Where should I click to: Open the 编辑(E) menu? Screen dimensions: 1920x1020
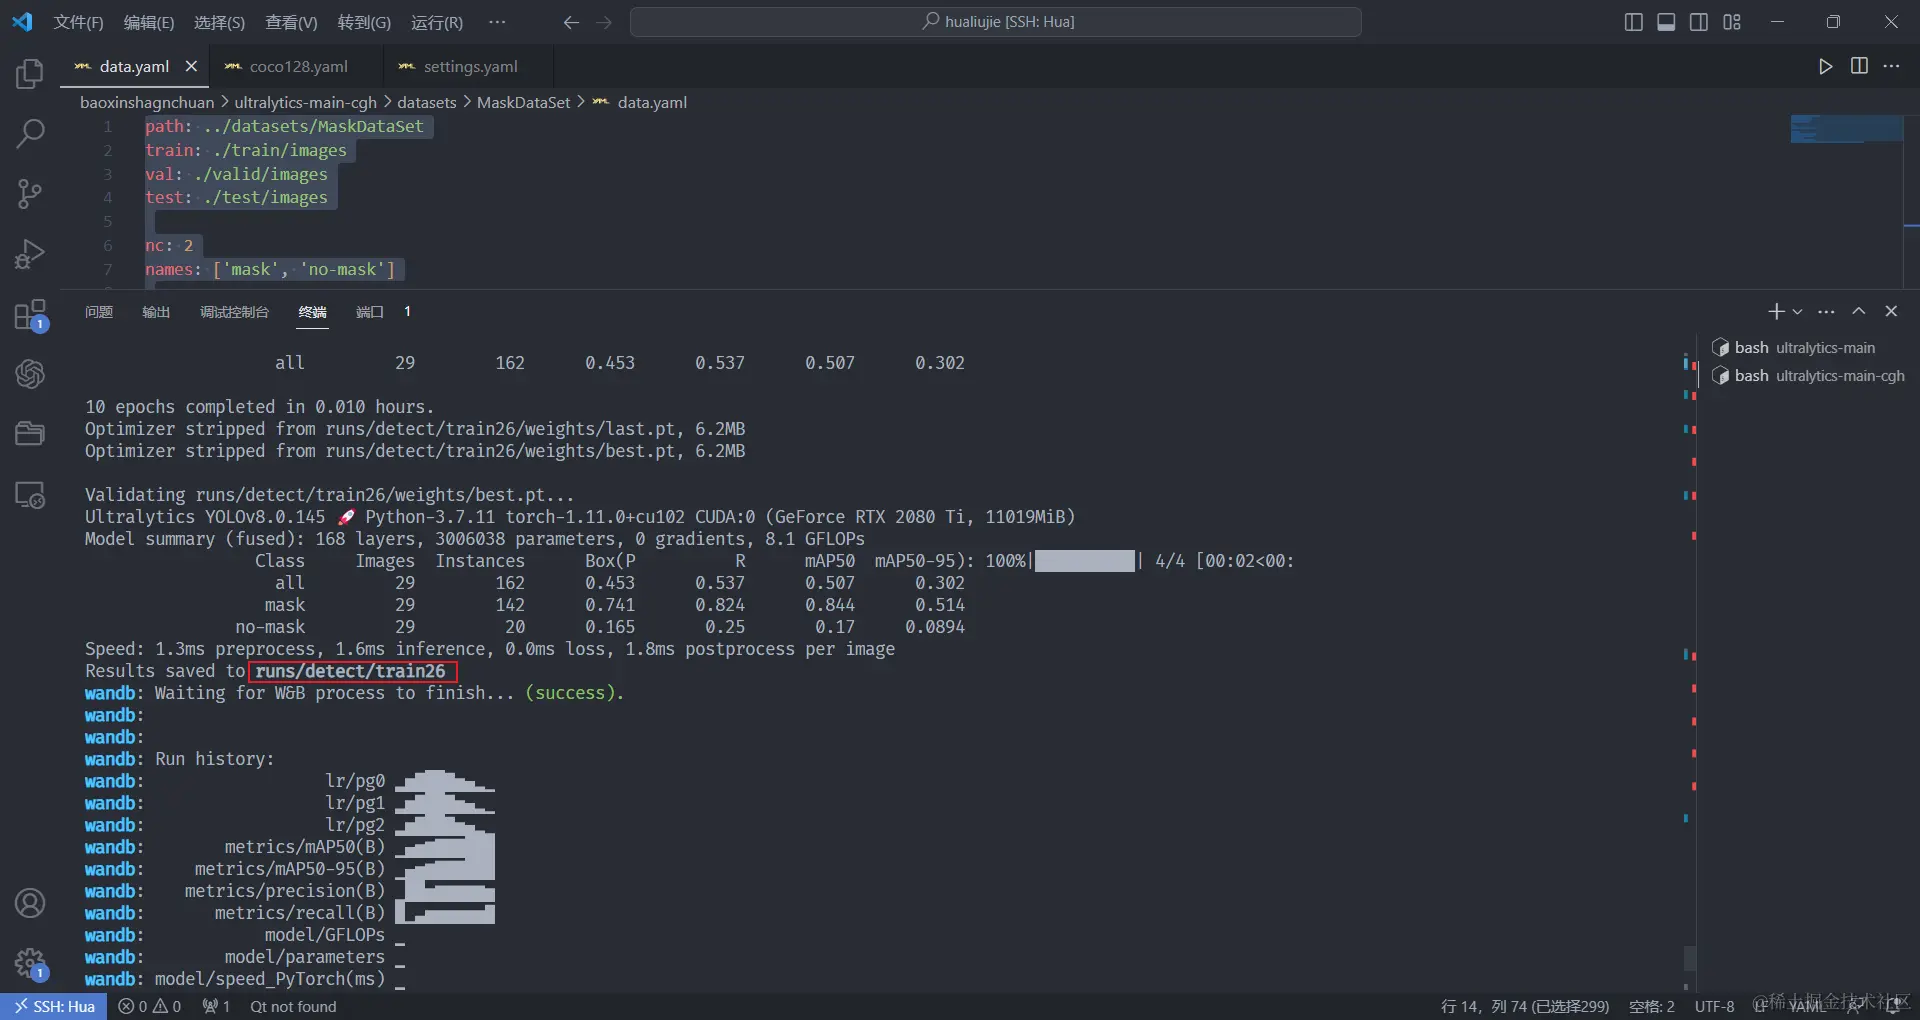(x=149, y=22)
